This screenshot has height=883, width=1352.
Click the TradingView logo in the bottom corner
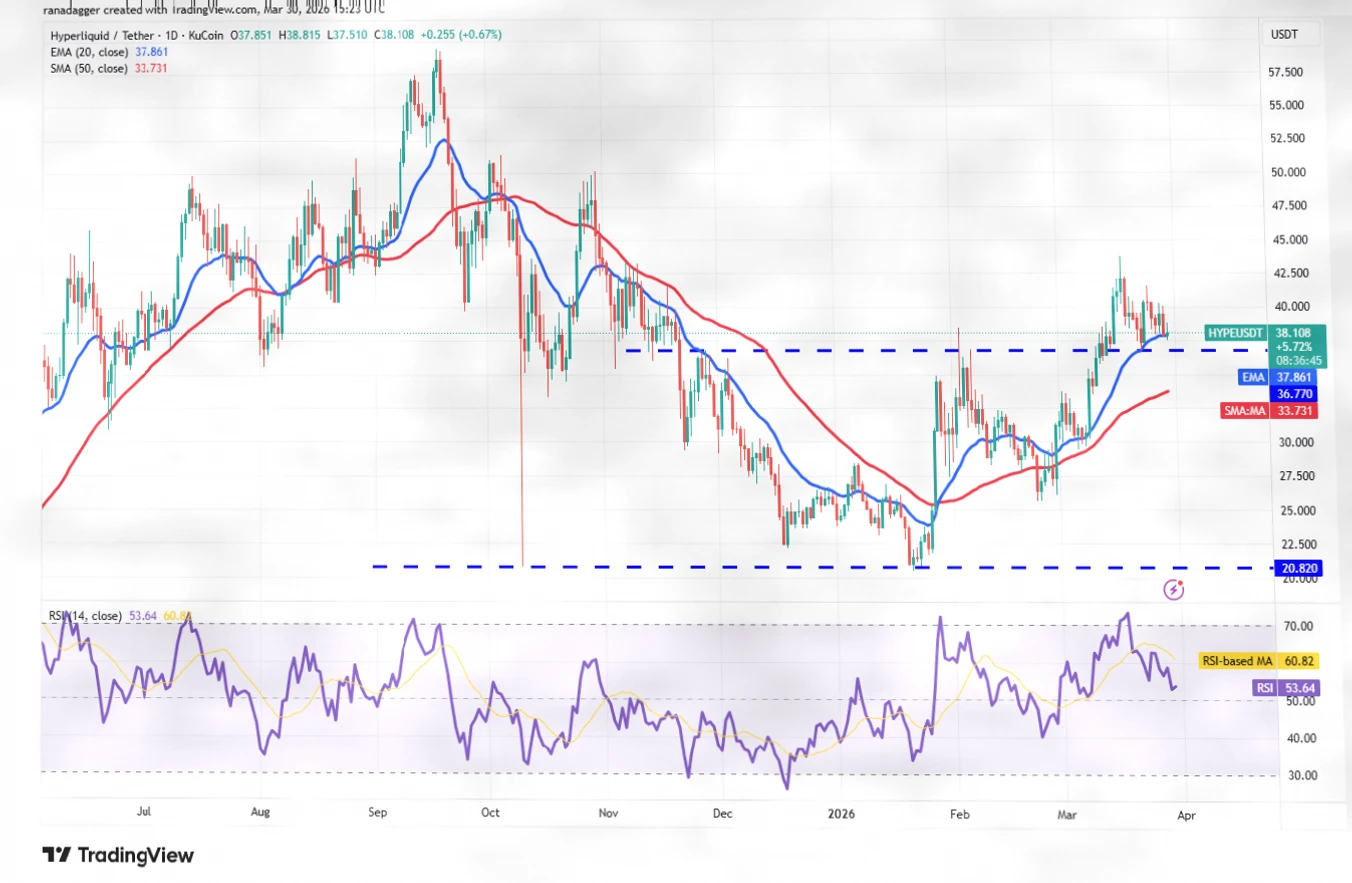[120, 855]
